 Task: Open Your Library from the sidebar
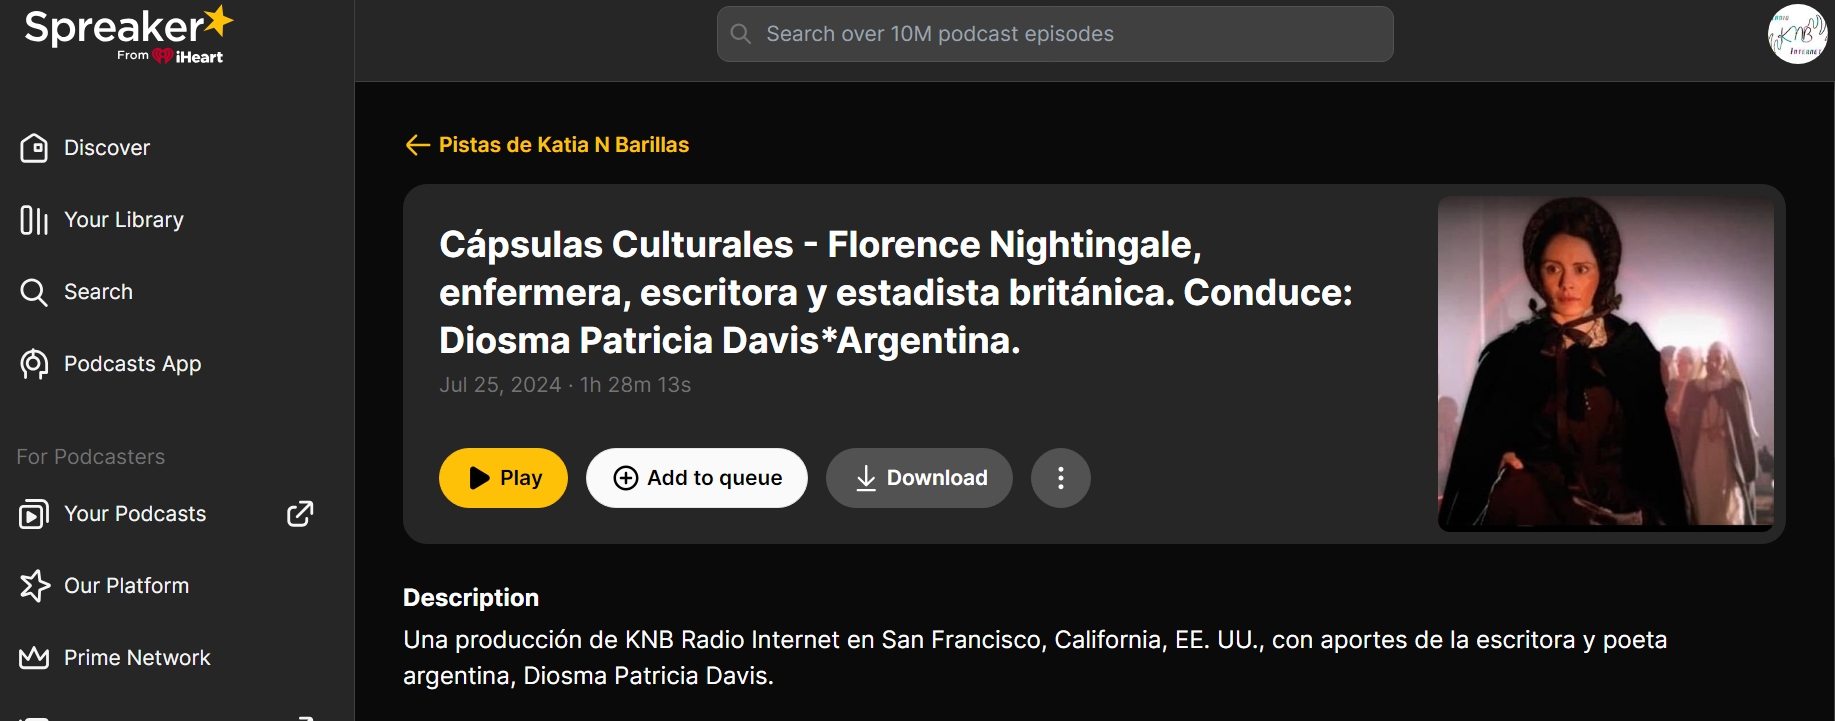tap(123, 220)
